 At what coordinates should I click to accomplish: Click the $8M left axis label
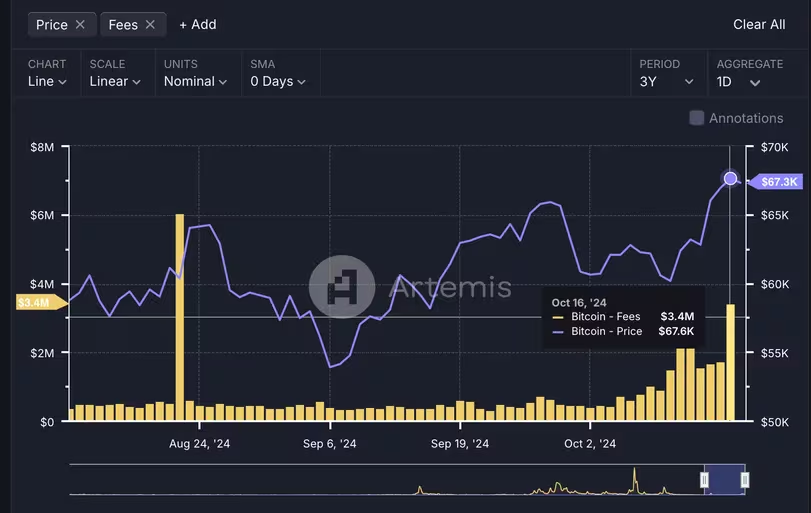pyautogui.click(x=42, y=147)
